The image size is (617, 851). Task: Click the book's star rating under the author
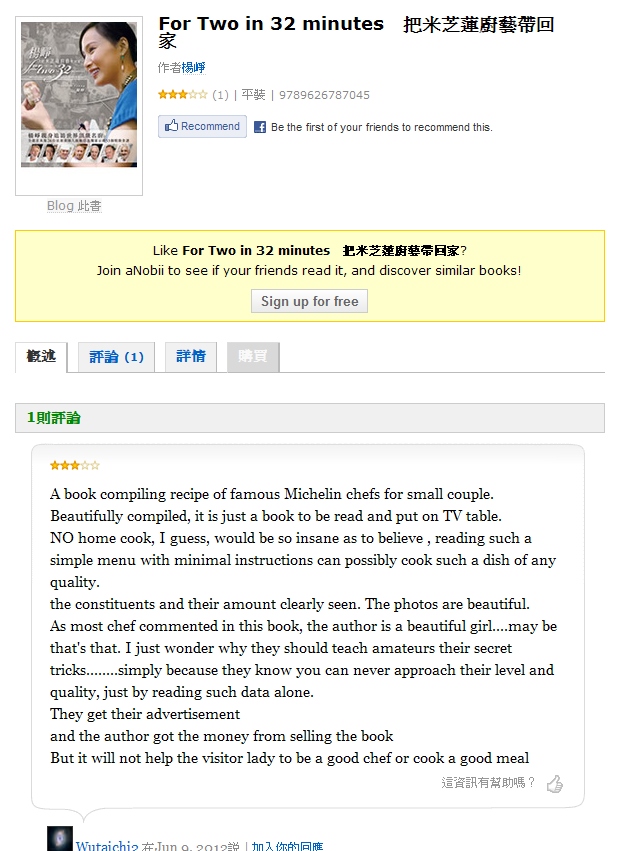coord(183,95)
